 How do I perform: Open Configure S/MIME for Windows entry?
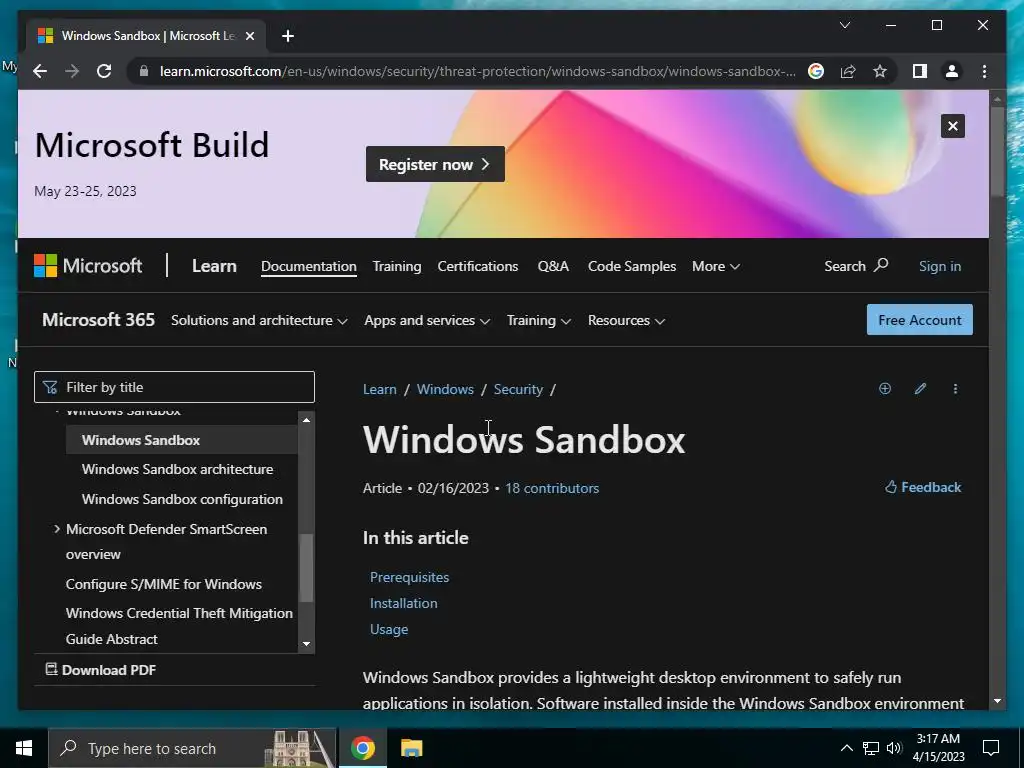tap(164, 584)
